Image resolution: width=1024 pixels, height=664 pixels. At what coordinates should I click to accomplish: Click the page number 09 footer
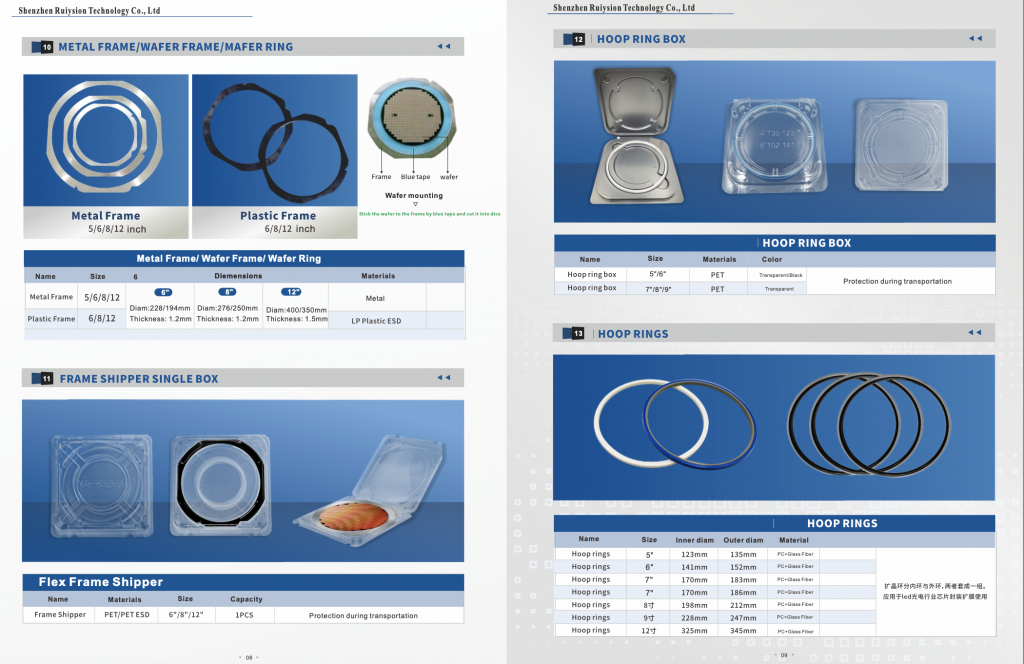point(784,655)
